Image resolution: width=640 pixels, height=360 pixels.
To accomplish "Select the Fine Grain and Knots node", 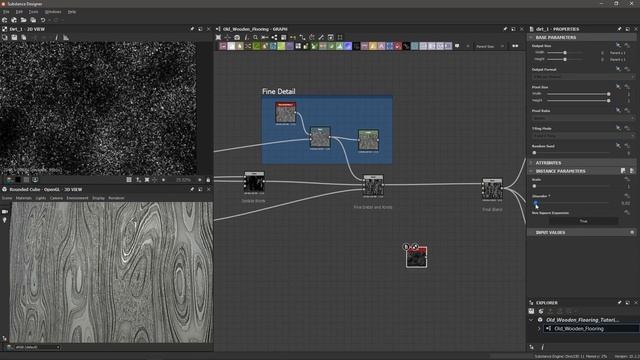I will pos(373,186).
